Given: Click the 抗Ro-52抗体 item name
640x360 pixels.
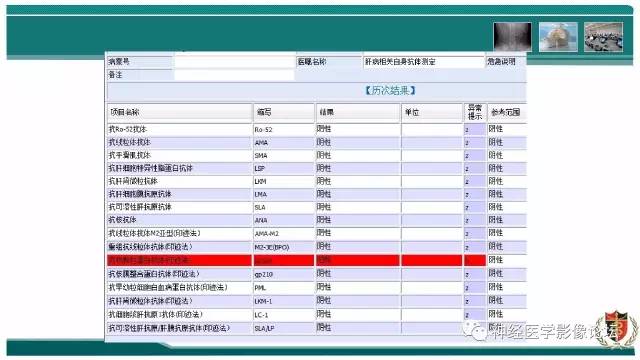Looking at the screenshot, I should coord(127,129).
